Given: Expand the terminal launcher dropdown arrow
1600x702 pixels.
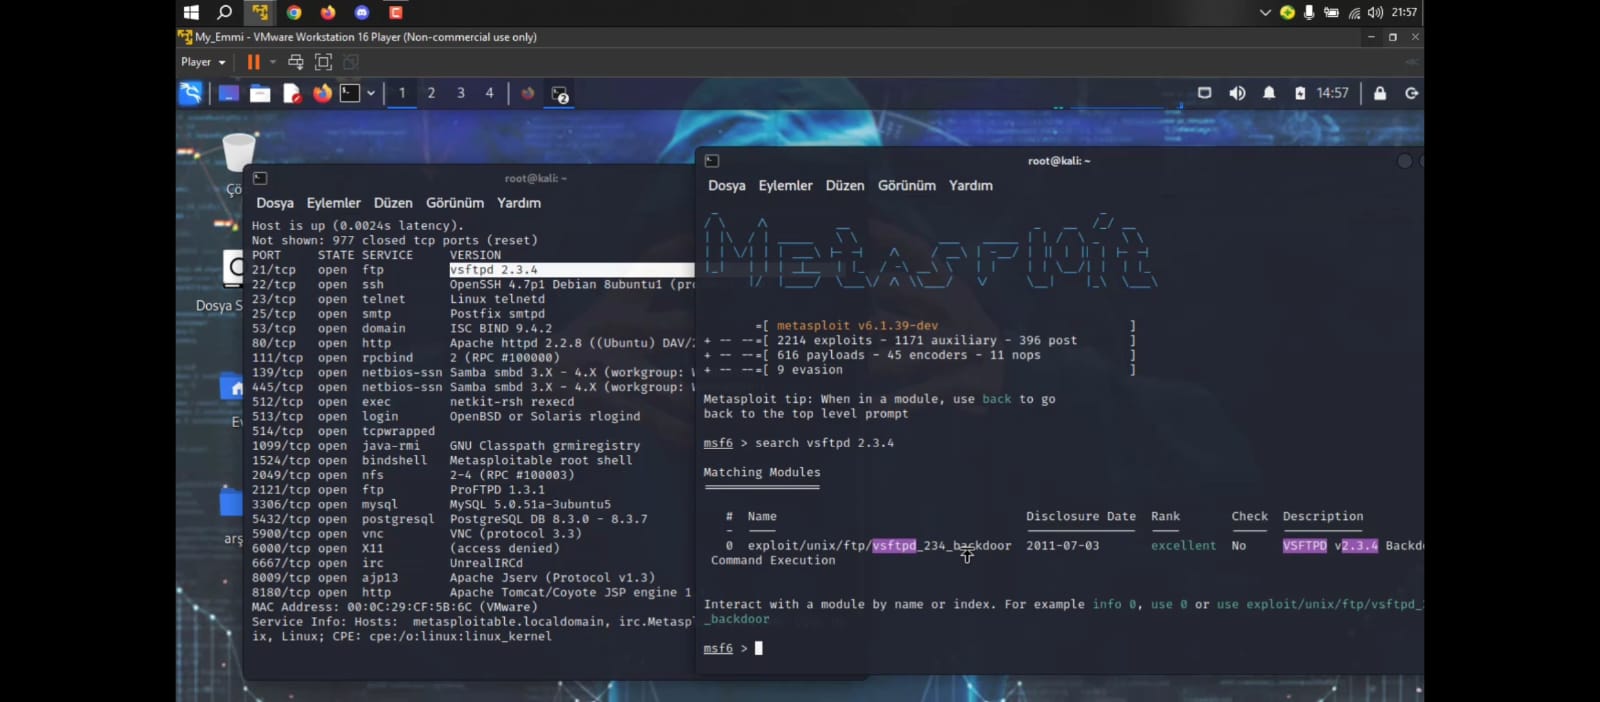Looking at the screenshot, I should click(371, 93).
